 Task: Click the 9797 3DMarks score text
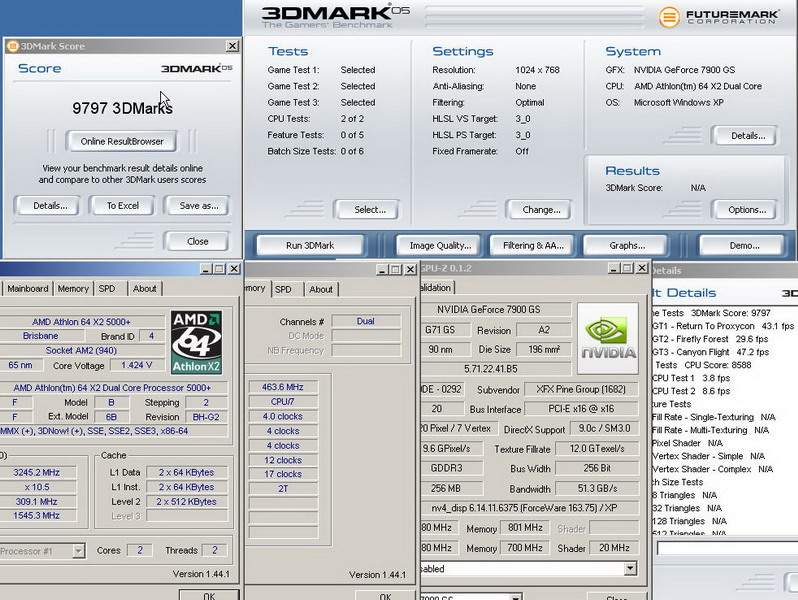pyautogui.click(x=122, y=108)
